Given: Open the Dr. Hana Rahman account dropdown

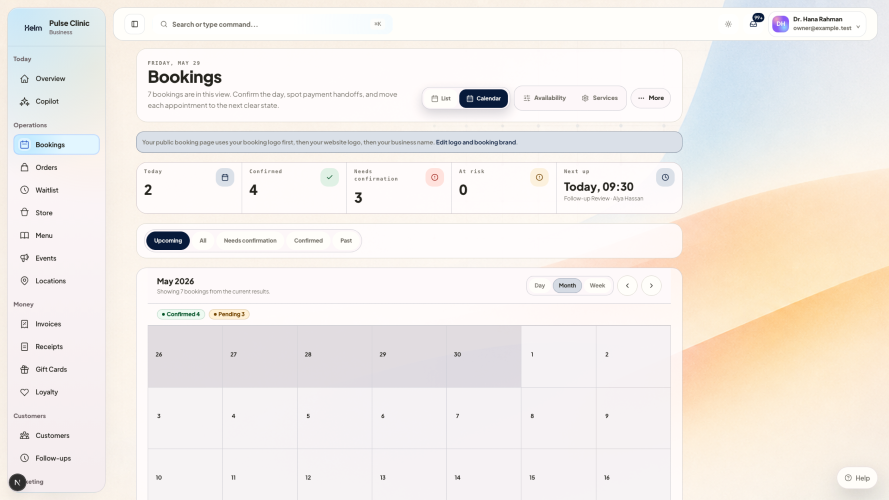Looking at the screenshot, I should click(817, 24).
